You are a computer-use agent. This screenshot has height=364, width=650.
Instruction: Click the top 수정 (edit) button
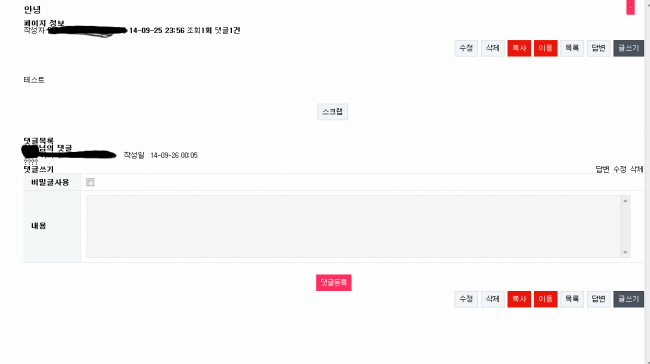(466, 48)
